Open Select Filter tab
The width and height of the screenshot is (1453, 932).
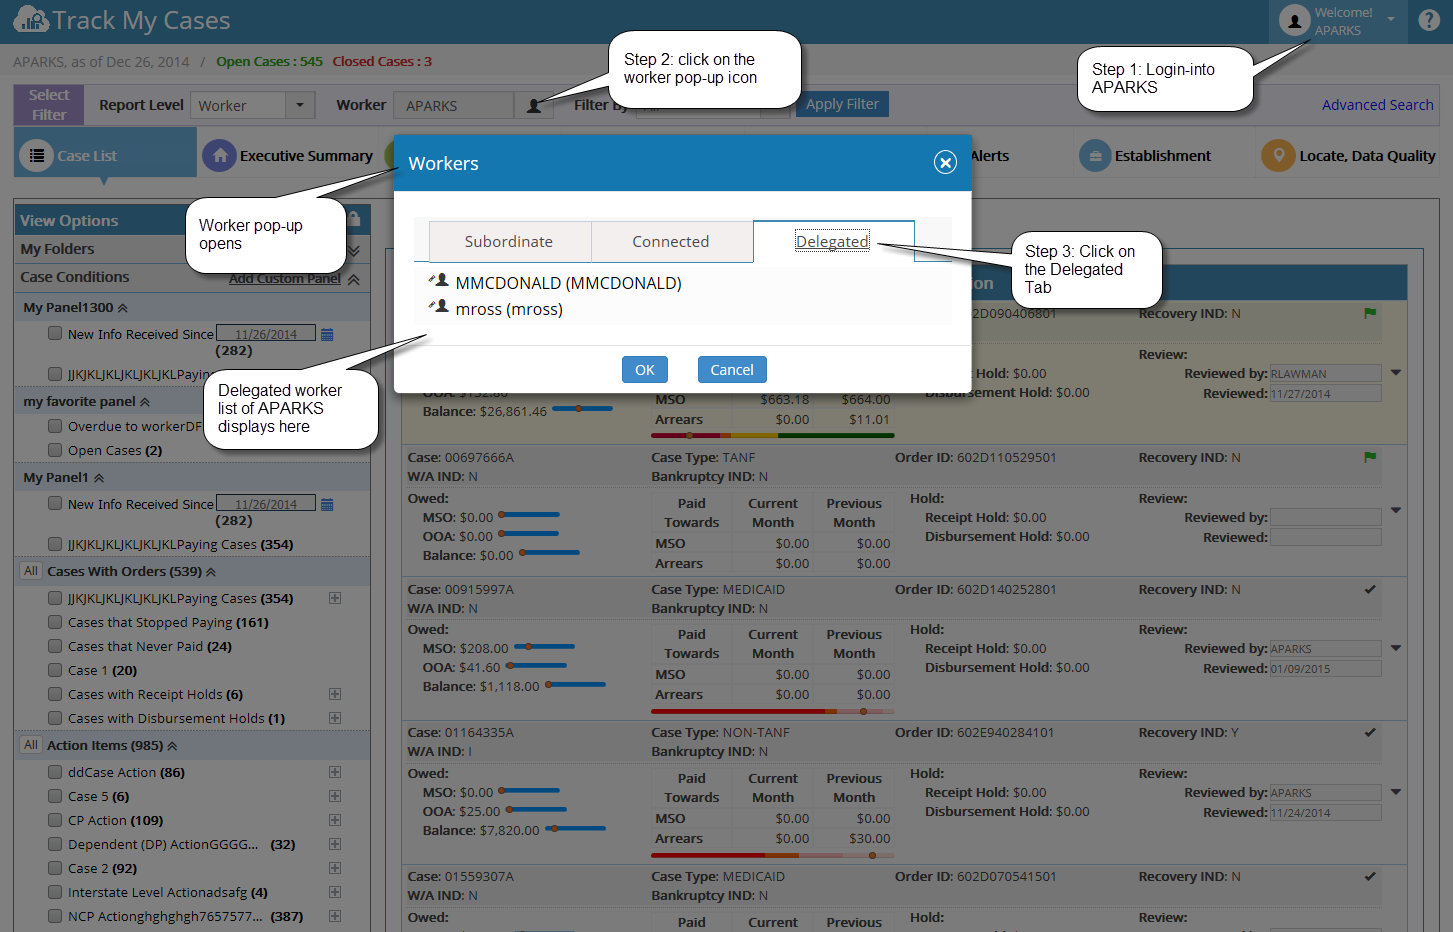[x=49, y=105]
